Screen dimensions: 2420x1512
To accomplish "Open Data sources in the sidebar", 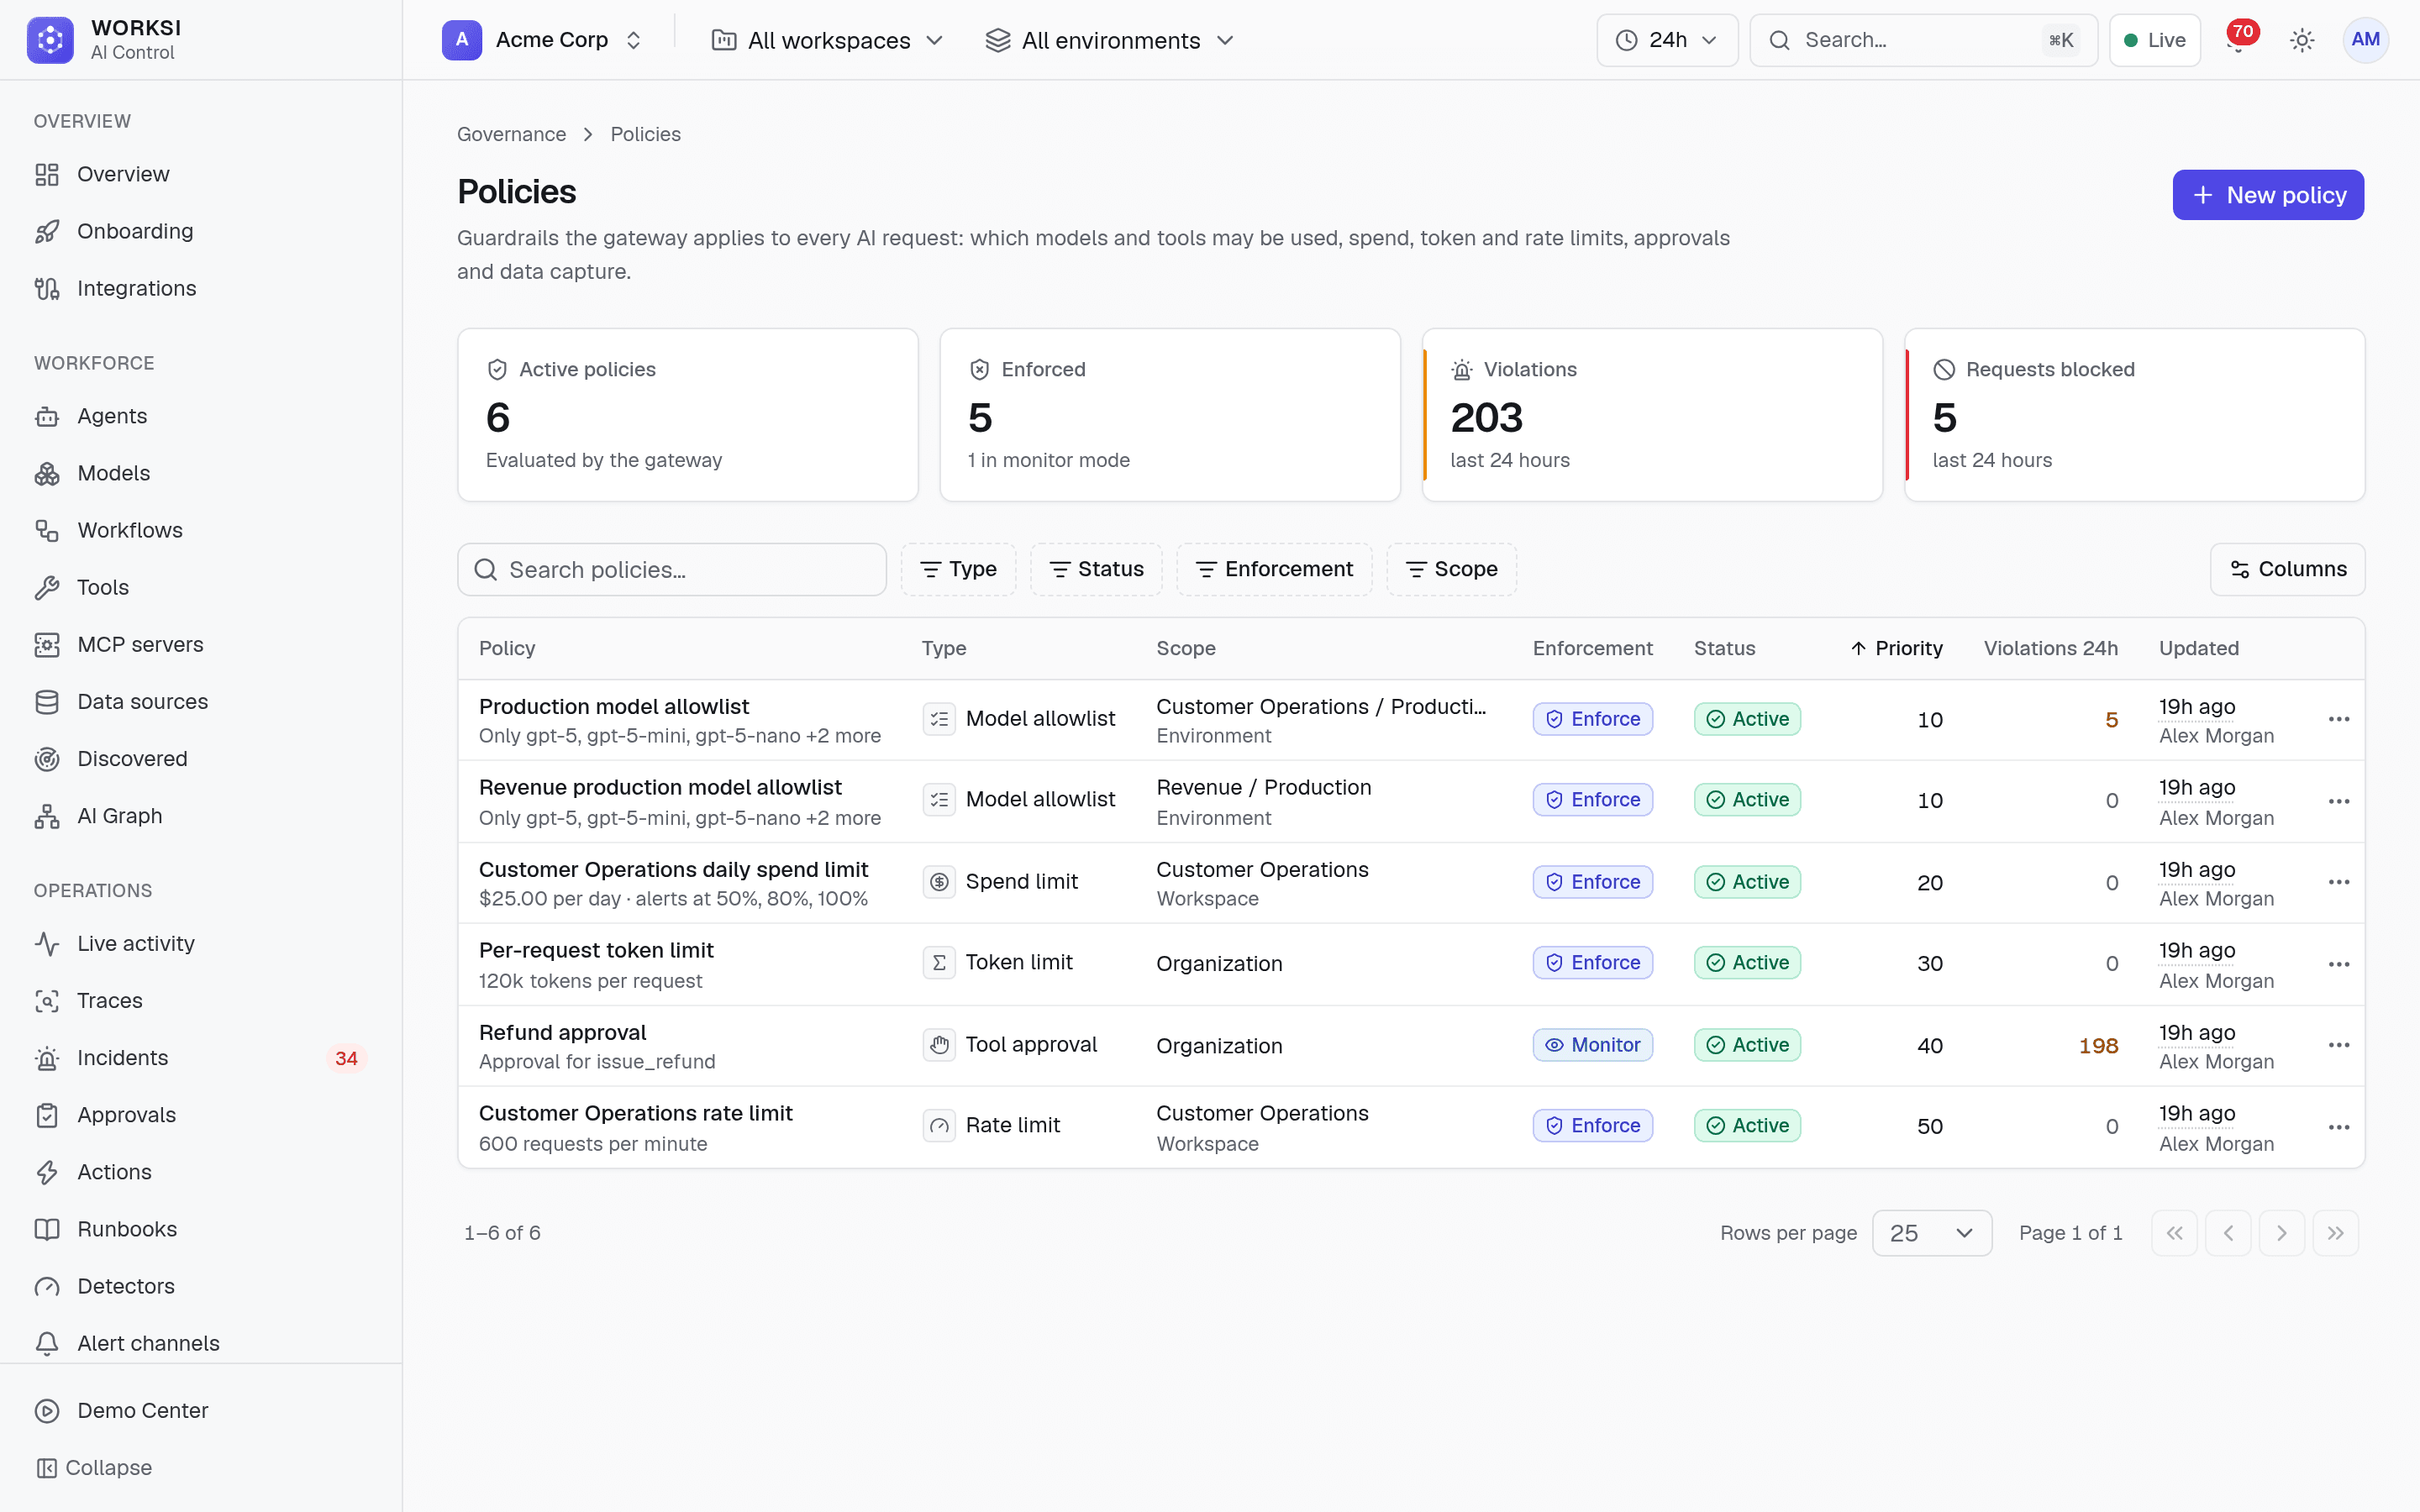I will point(200,701).
